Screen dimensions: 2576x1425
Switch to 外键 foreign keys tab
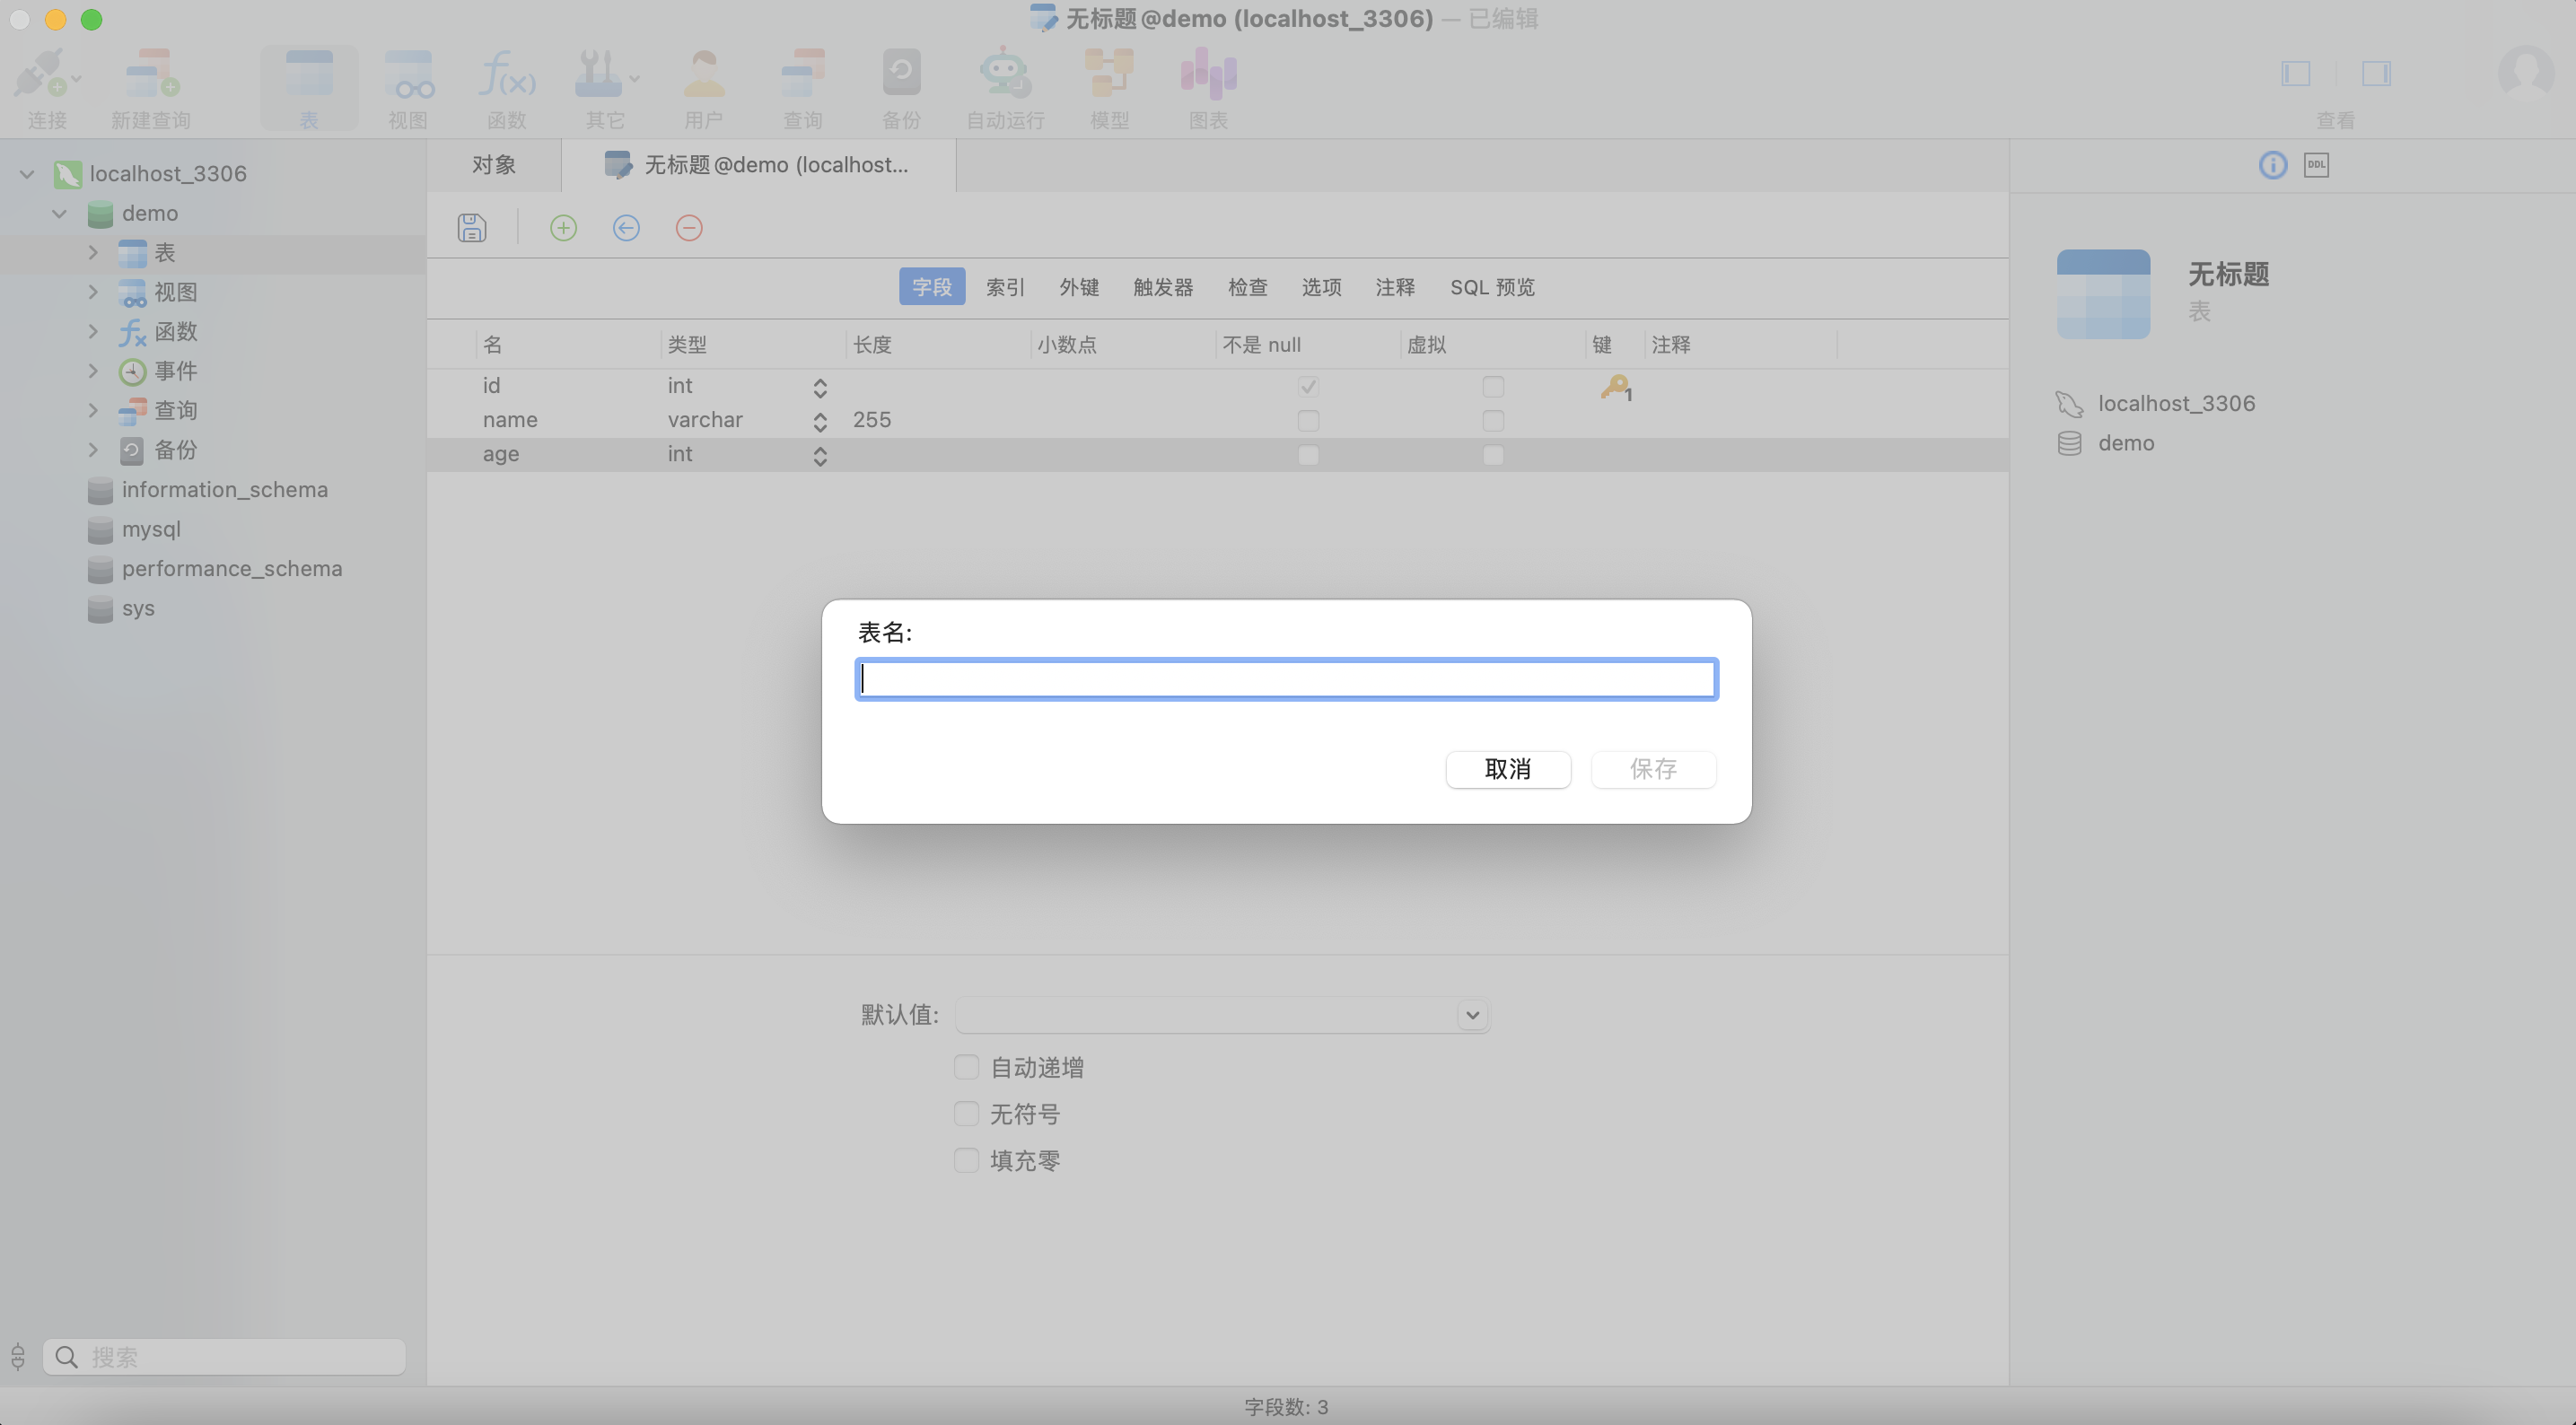click(x=1079, y=287)
